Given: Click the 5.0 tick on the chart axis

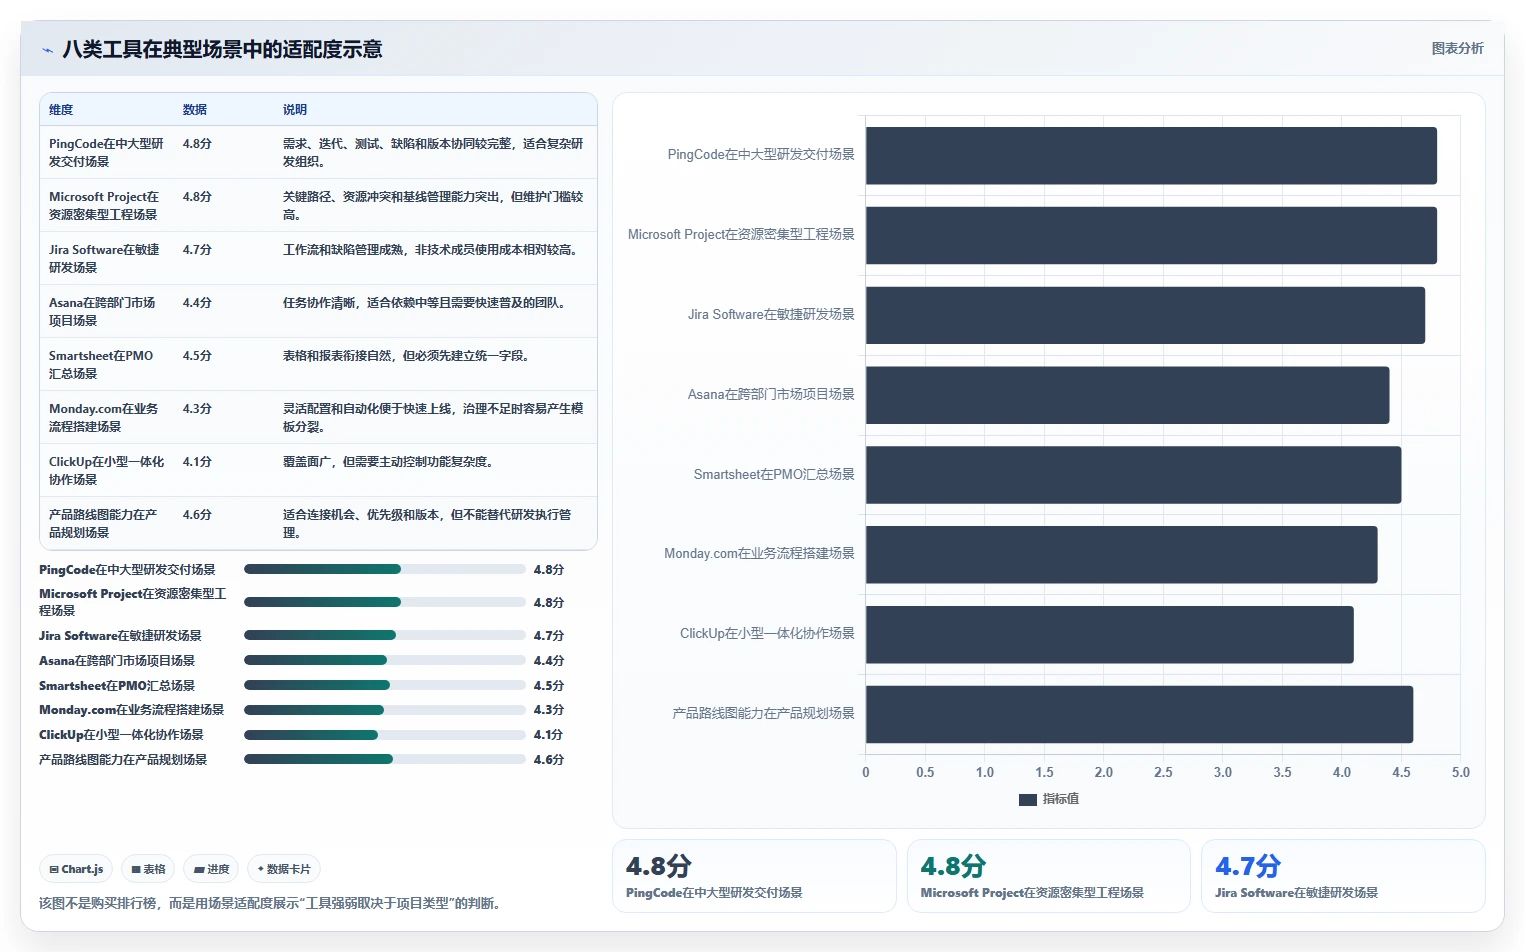Looking at the screenshot, I should [x=1460, y=772].
